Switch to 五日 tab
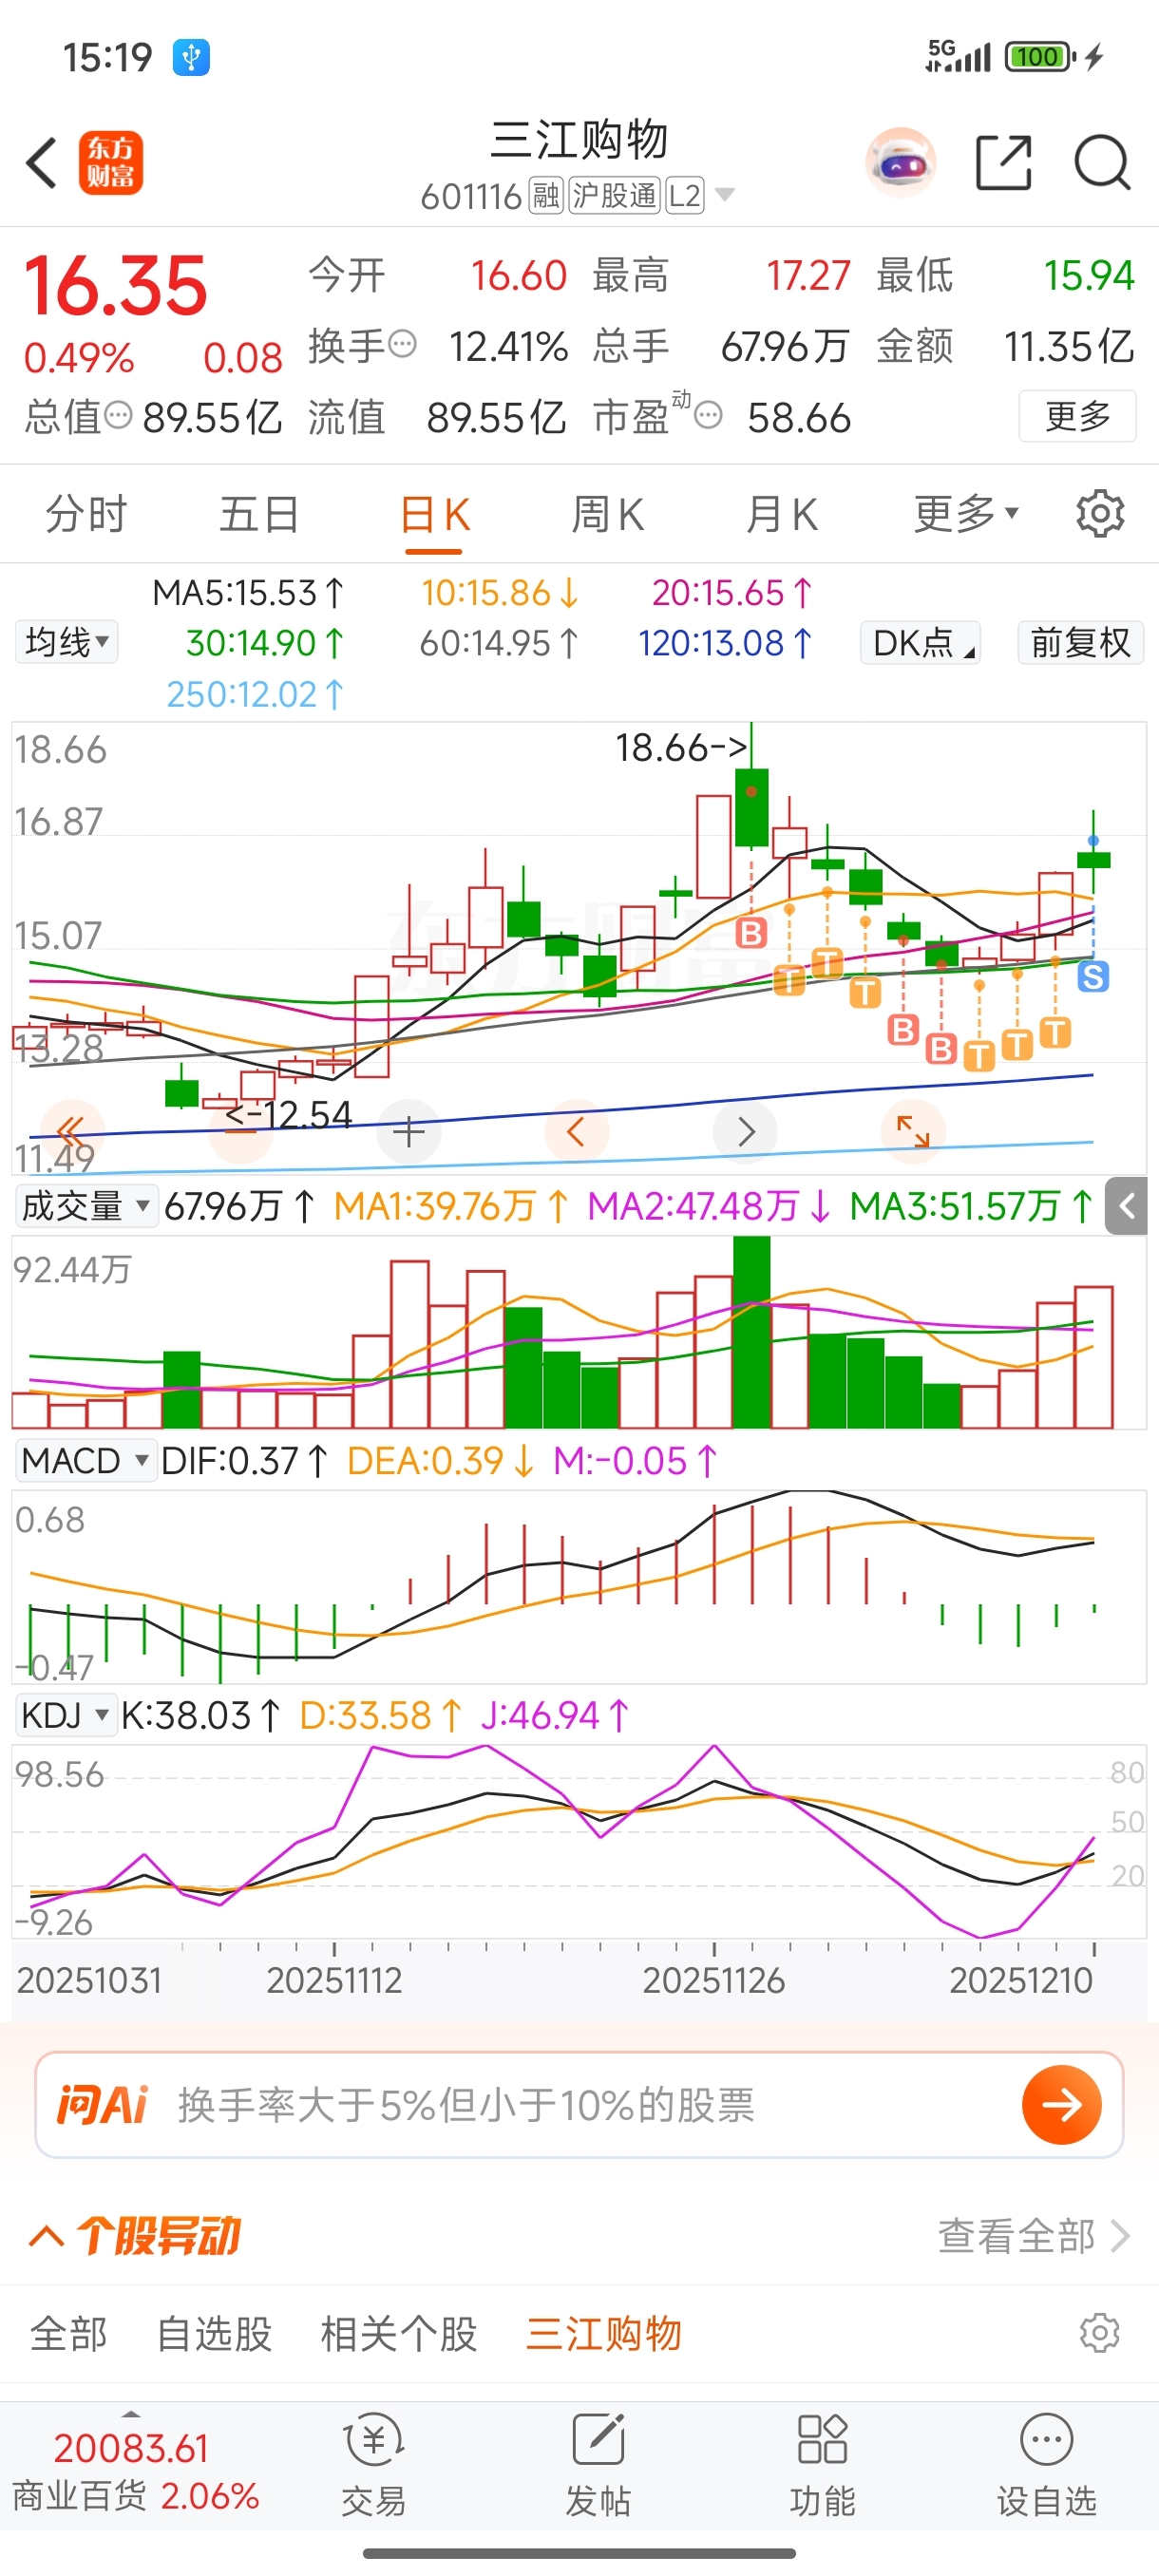The height and width of the screenshot is (2576, 1159). click(x=259, y=514)
